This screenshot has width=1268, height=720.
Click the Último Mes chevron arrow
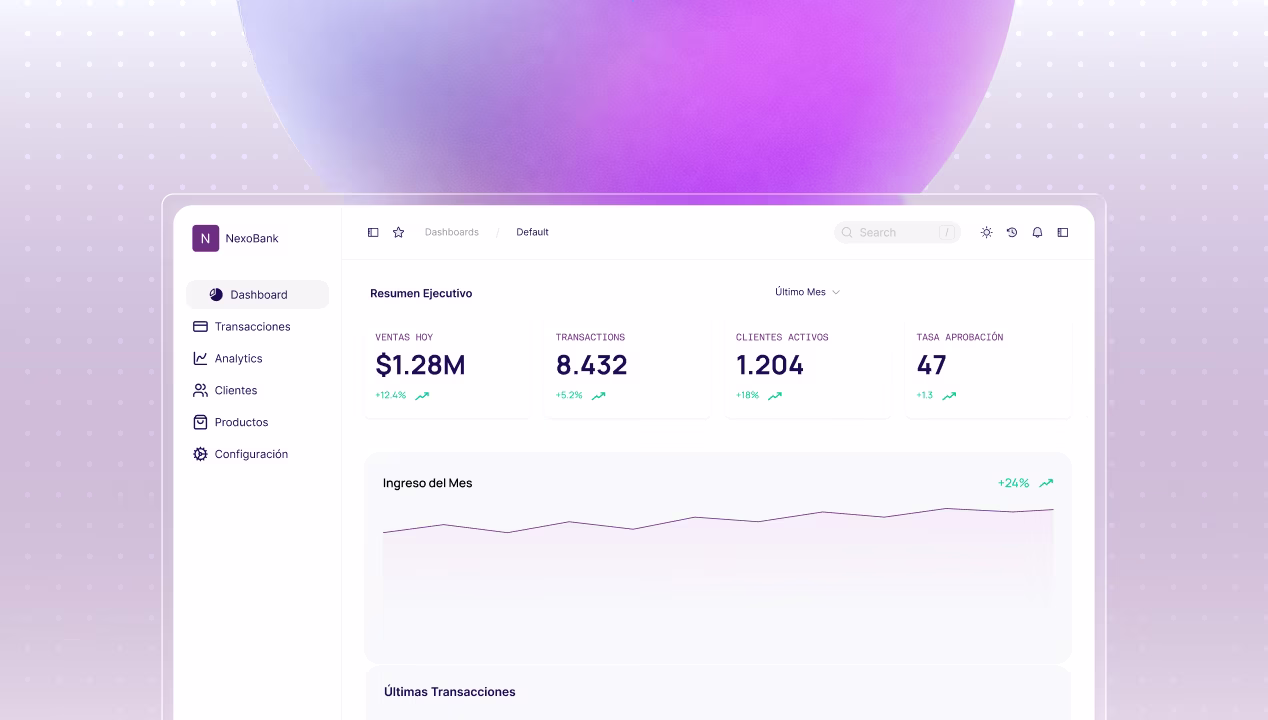pos(836,292)
